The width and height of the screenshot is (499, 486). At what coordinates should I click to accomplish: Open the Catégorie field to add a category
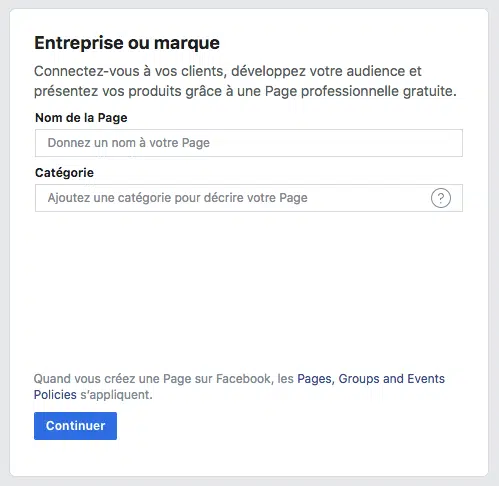(249, 198)
